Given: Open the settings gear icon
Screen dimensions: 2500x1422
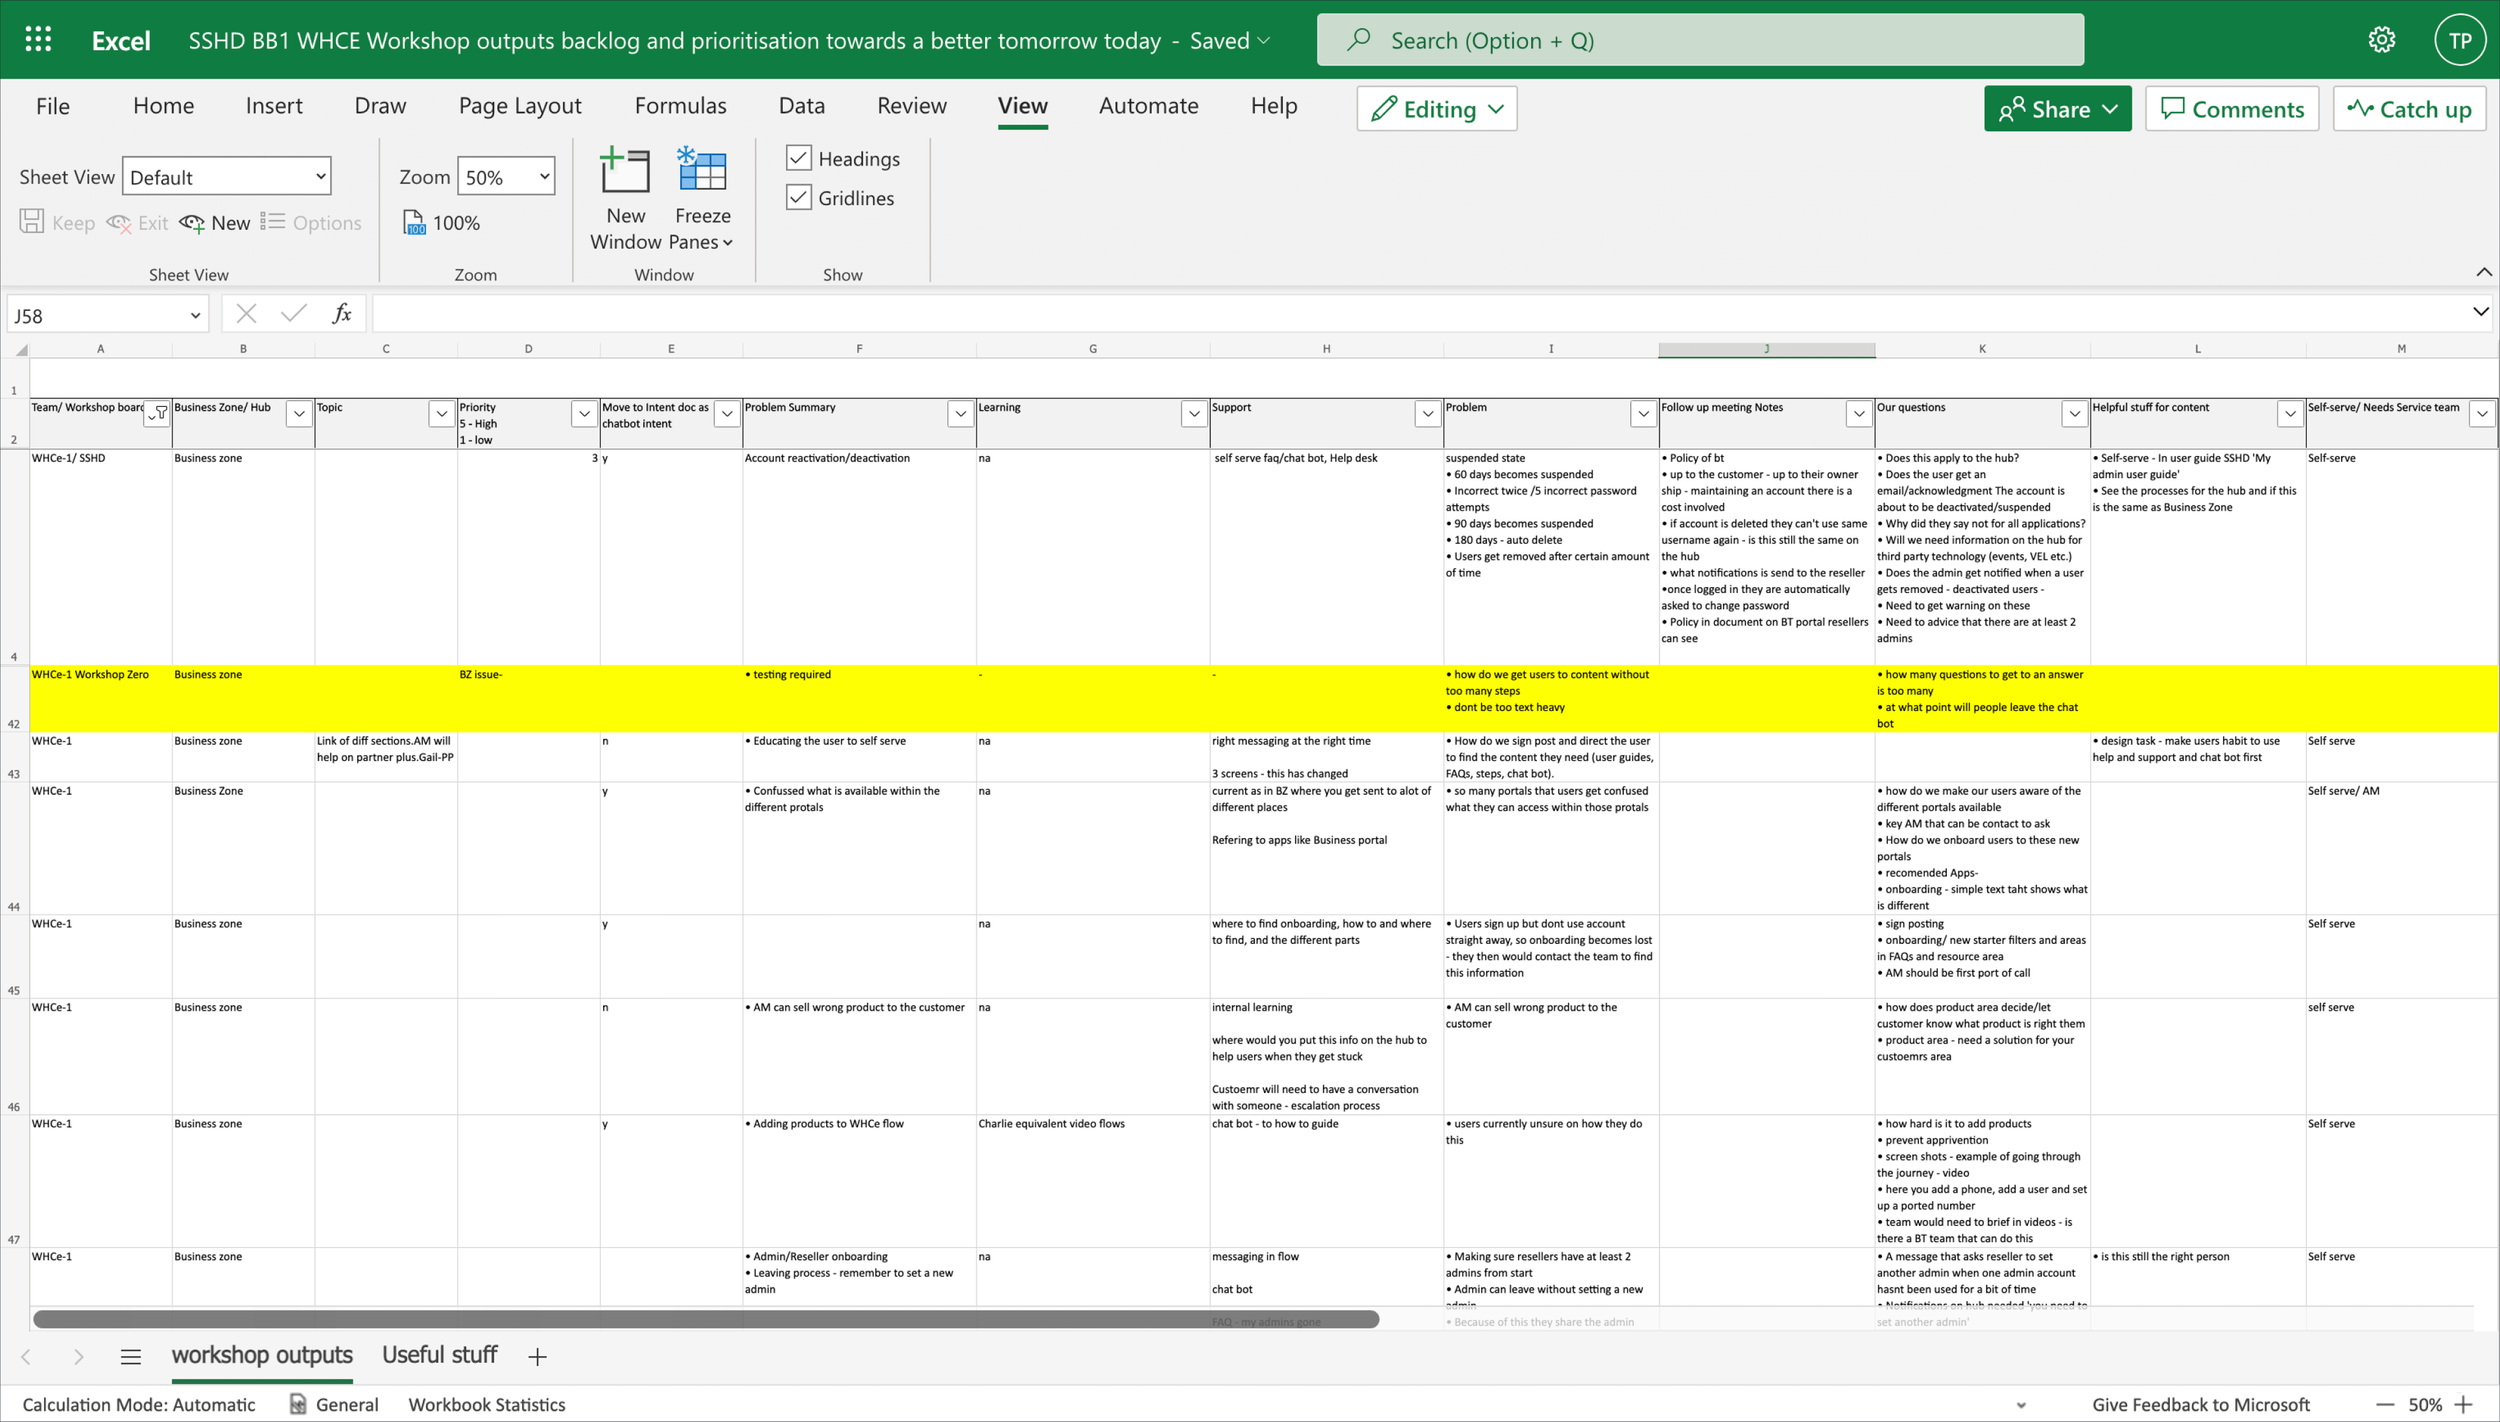Looking at the screenshot, I should pos(2381,40).
